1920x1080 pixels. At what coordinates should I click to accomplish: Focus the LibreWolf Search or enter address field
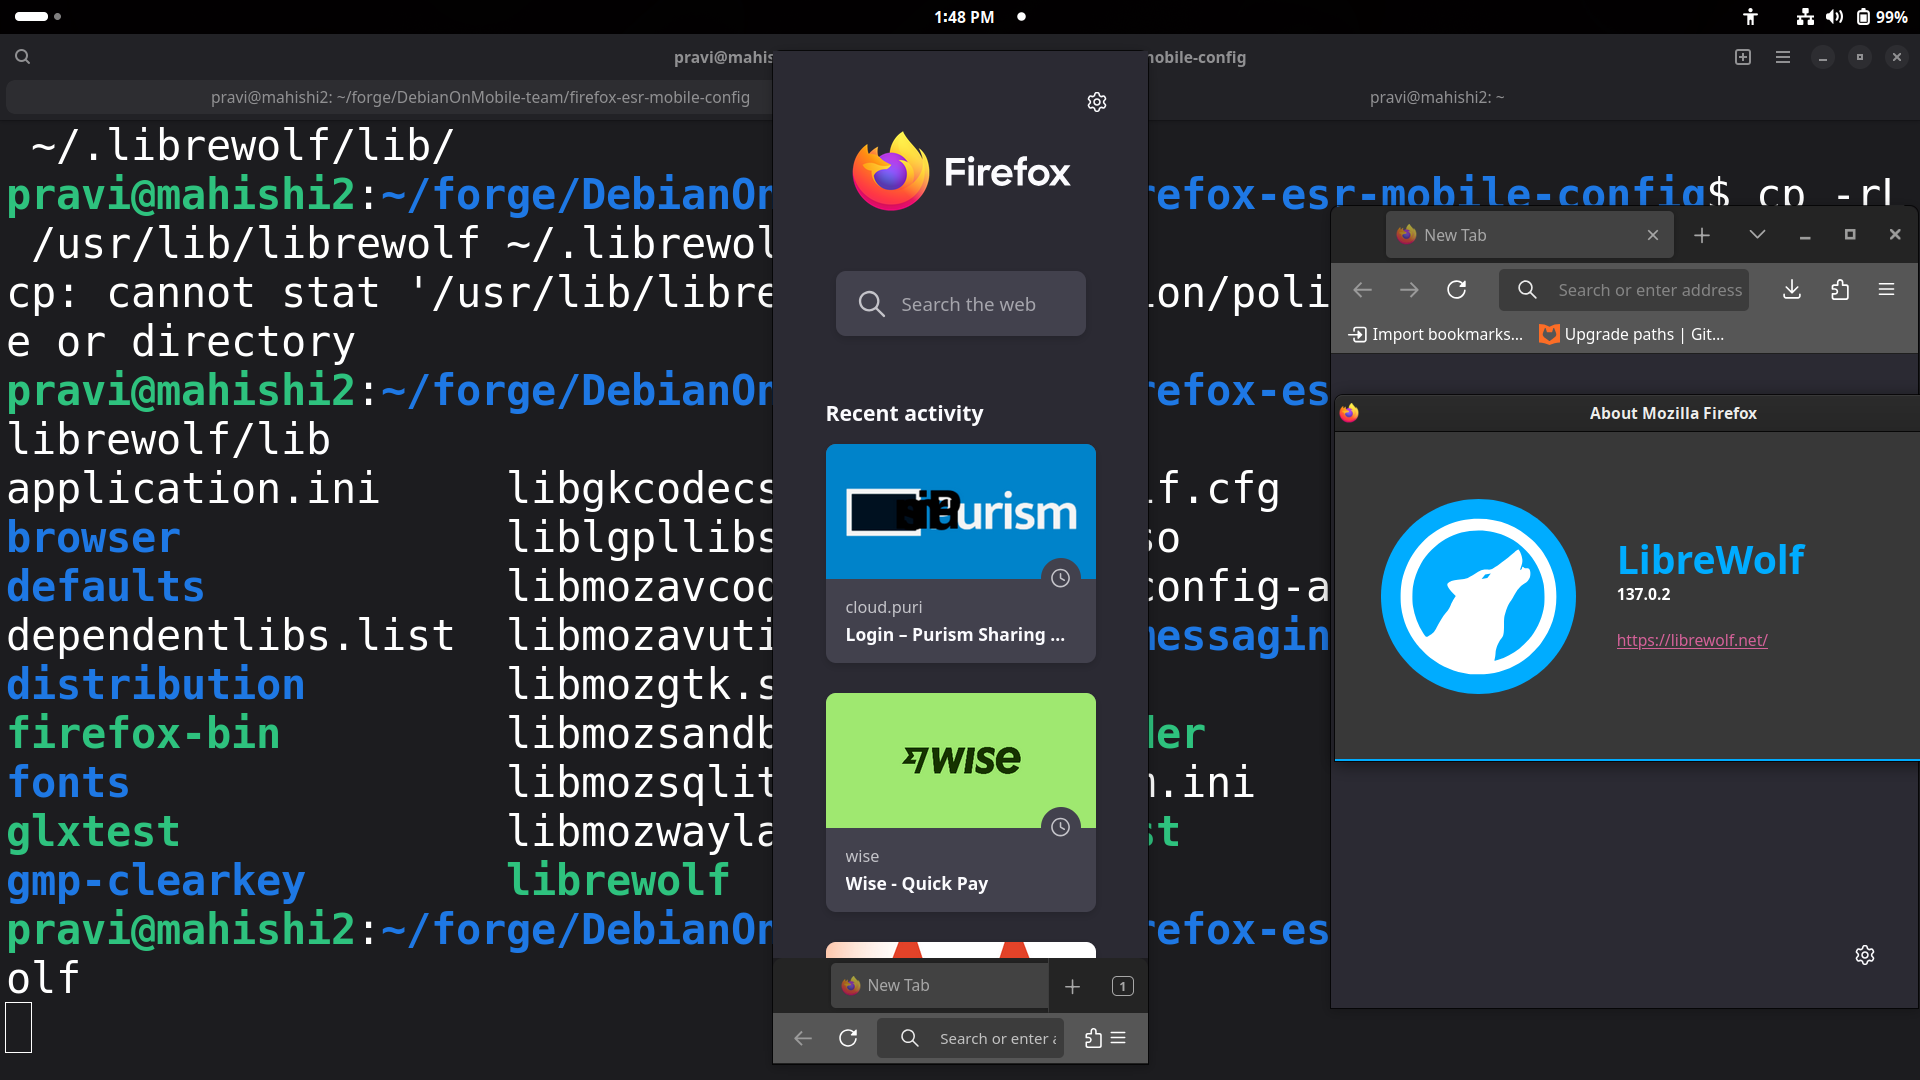click(x=1624, y=290)
